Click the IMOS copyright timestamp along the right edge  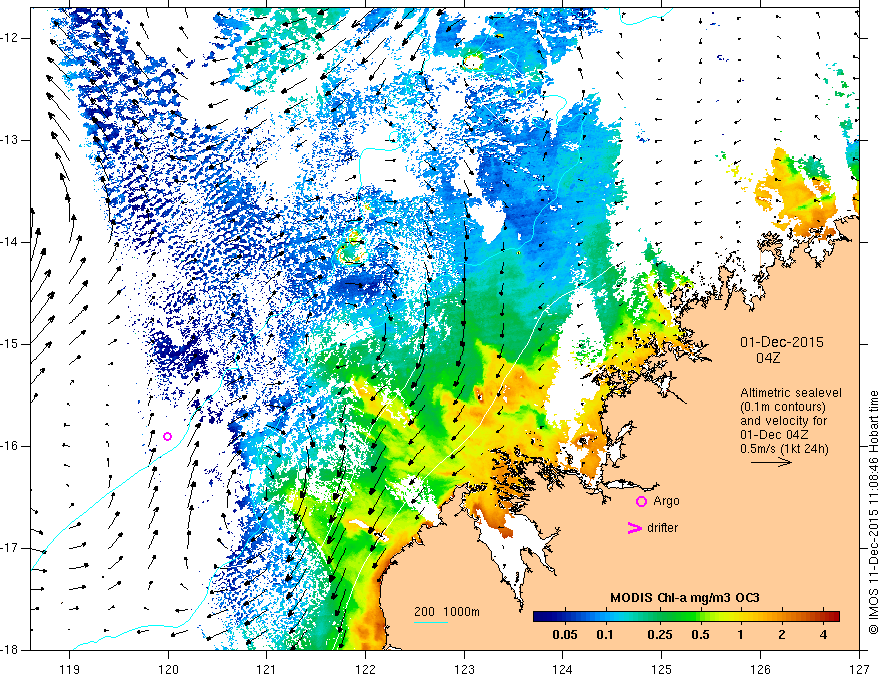click(873, 513)
